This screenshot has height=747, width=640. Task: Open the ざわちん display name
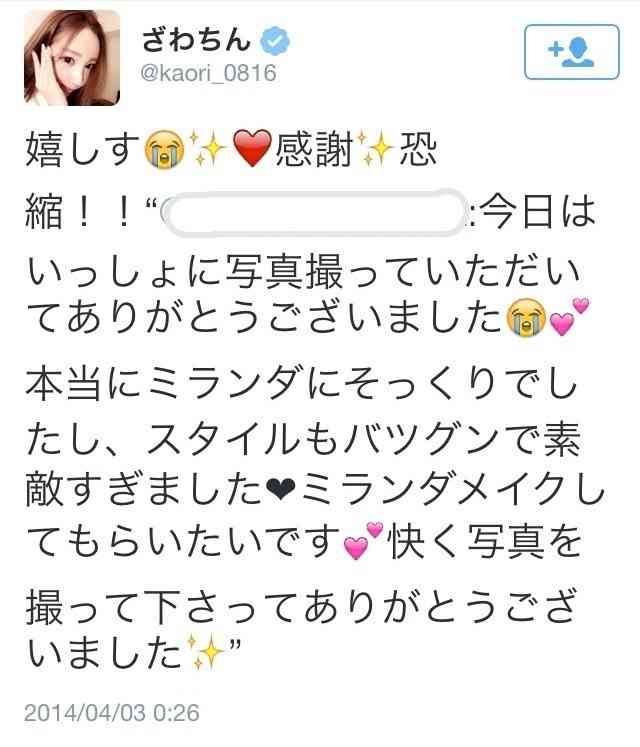coord(196,40)
